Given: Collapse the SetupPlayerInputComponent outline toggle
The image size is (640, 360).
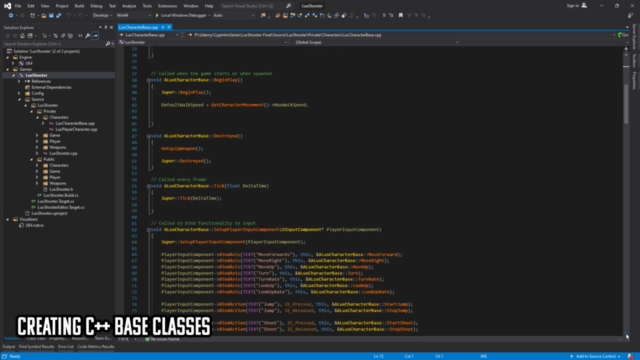Looking at the screenshot, I should [x=149, y=230].
